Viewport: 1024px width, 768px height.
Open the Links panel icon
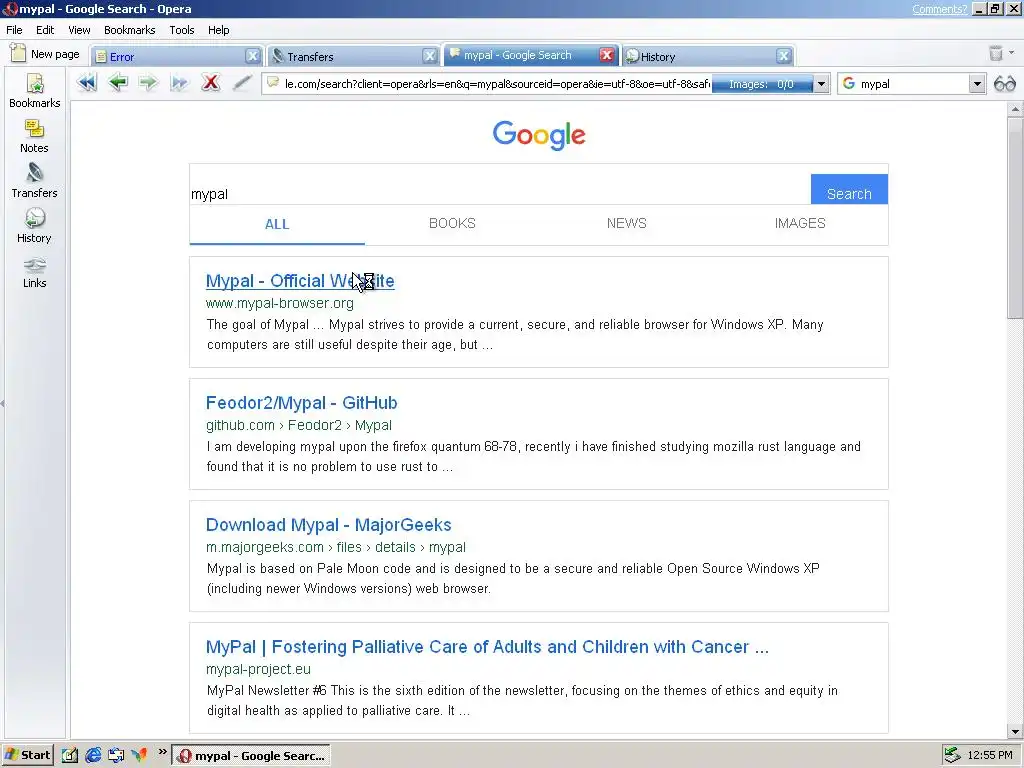point(35,272)
